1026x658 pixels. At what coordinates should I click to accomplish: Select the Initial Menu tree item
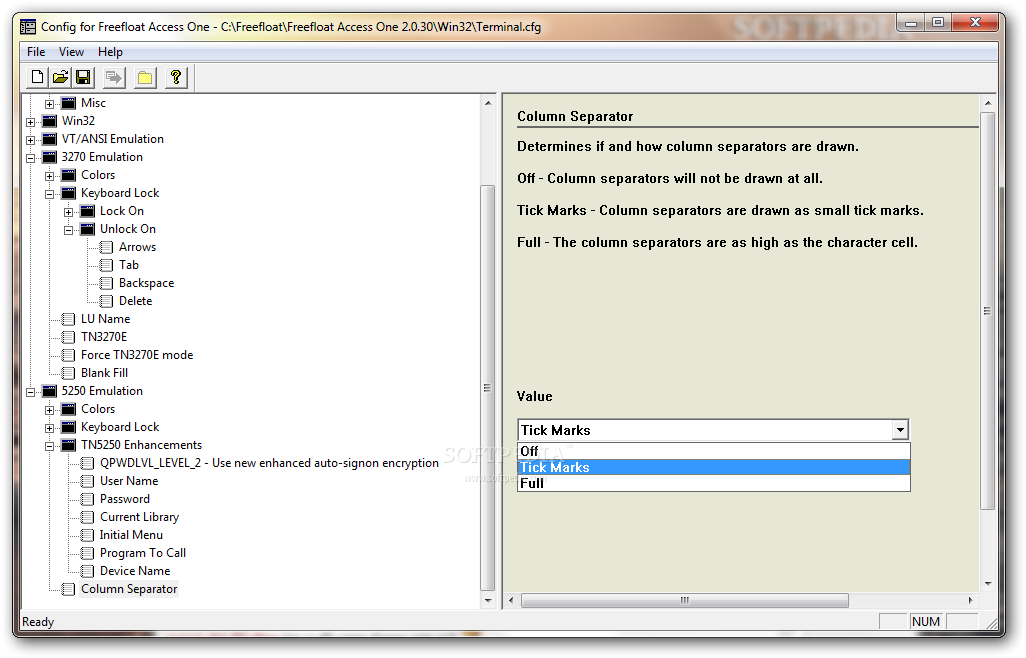click(131, 534)
